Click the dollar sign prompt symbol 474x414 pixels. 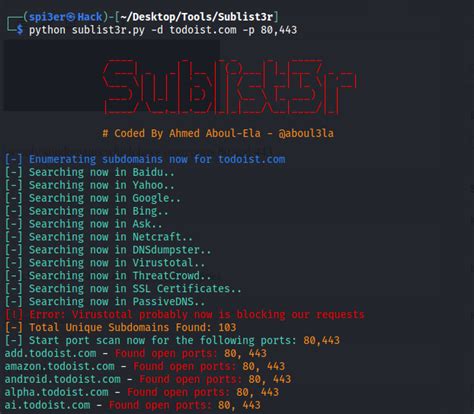[20, 30]
